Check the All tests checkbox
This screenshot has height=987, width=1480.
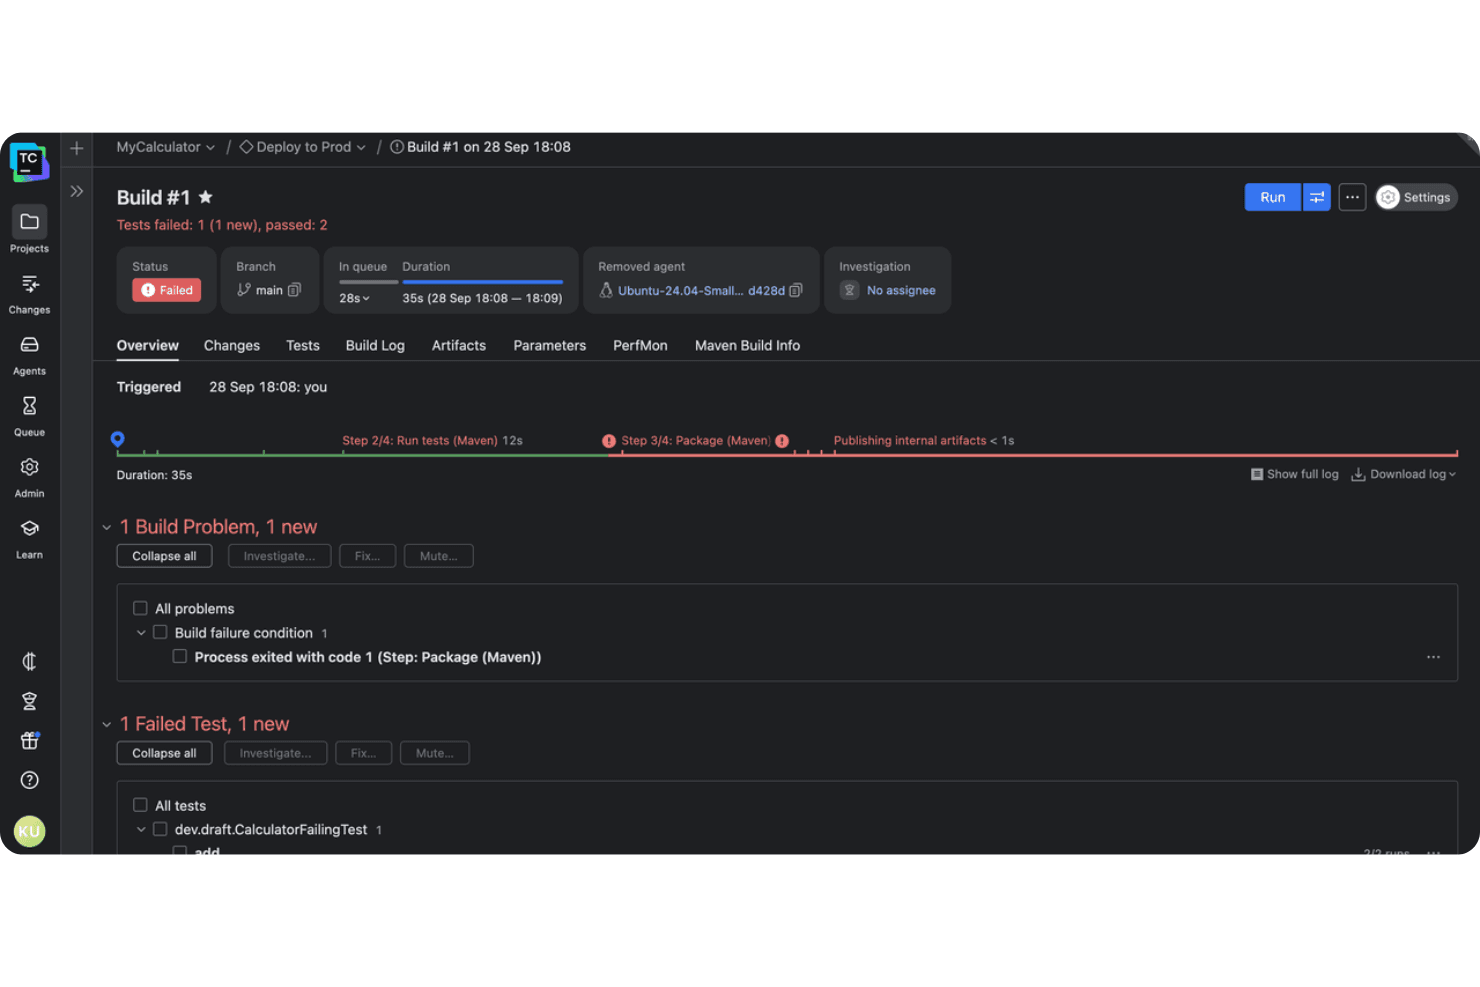pyautogui.click(x=140, y=805)
